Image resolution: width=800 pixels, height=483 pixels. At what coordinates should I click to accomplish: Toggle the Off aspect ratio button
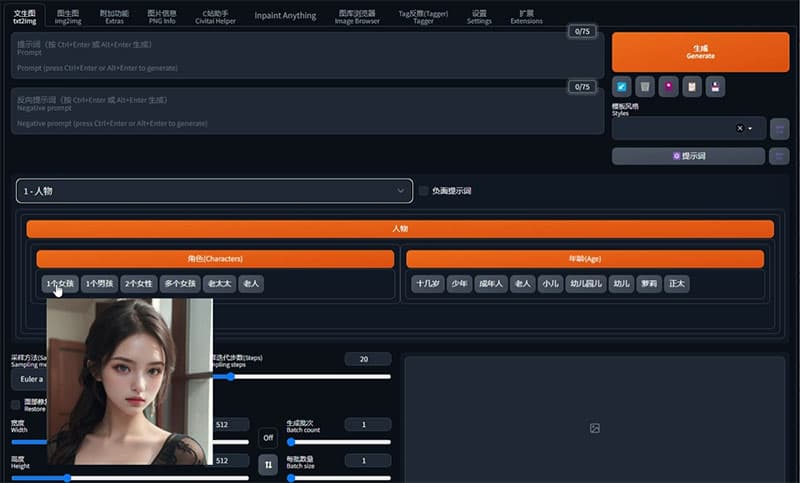pyautogui.click(x=268, y=437)
